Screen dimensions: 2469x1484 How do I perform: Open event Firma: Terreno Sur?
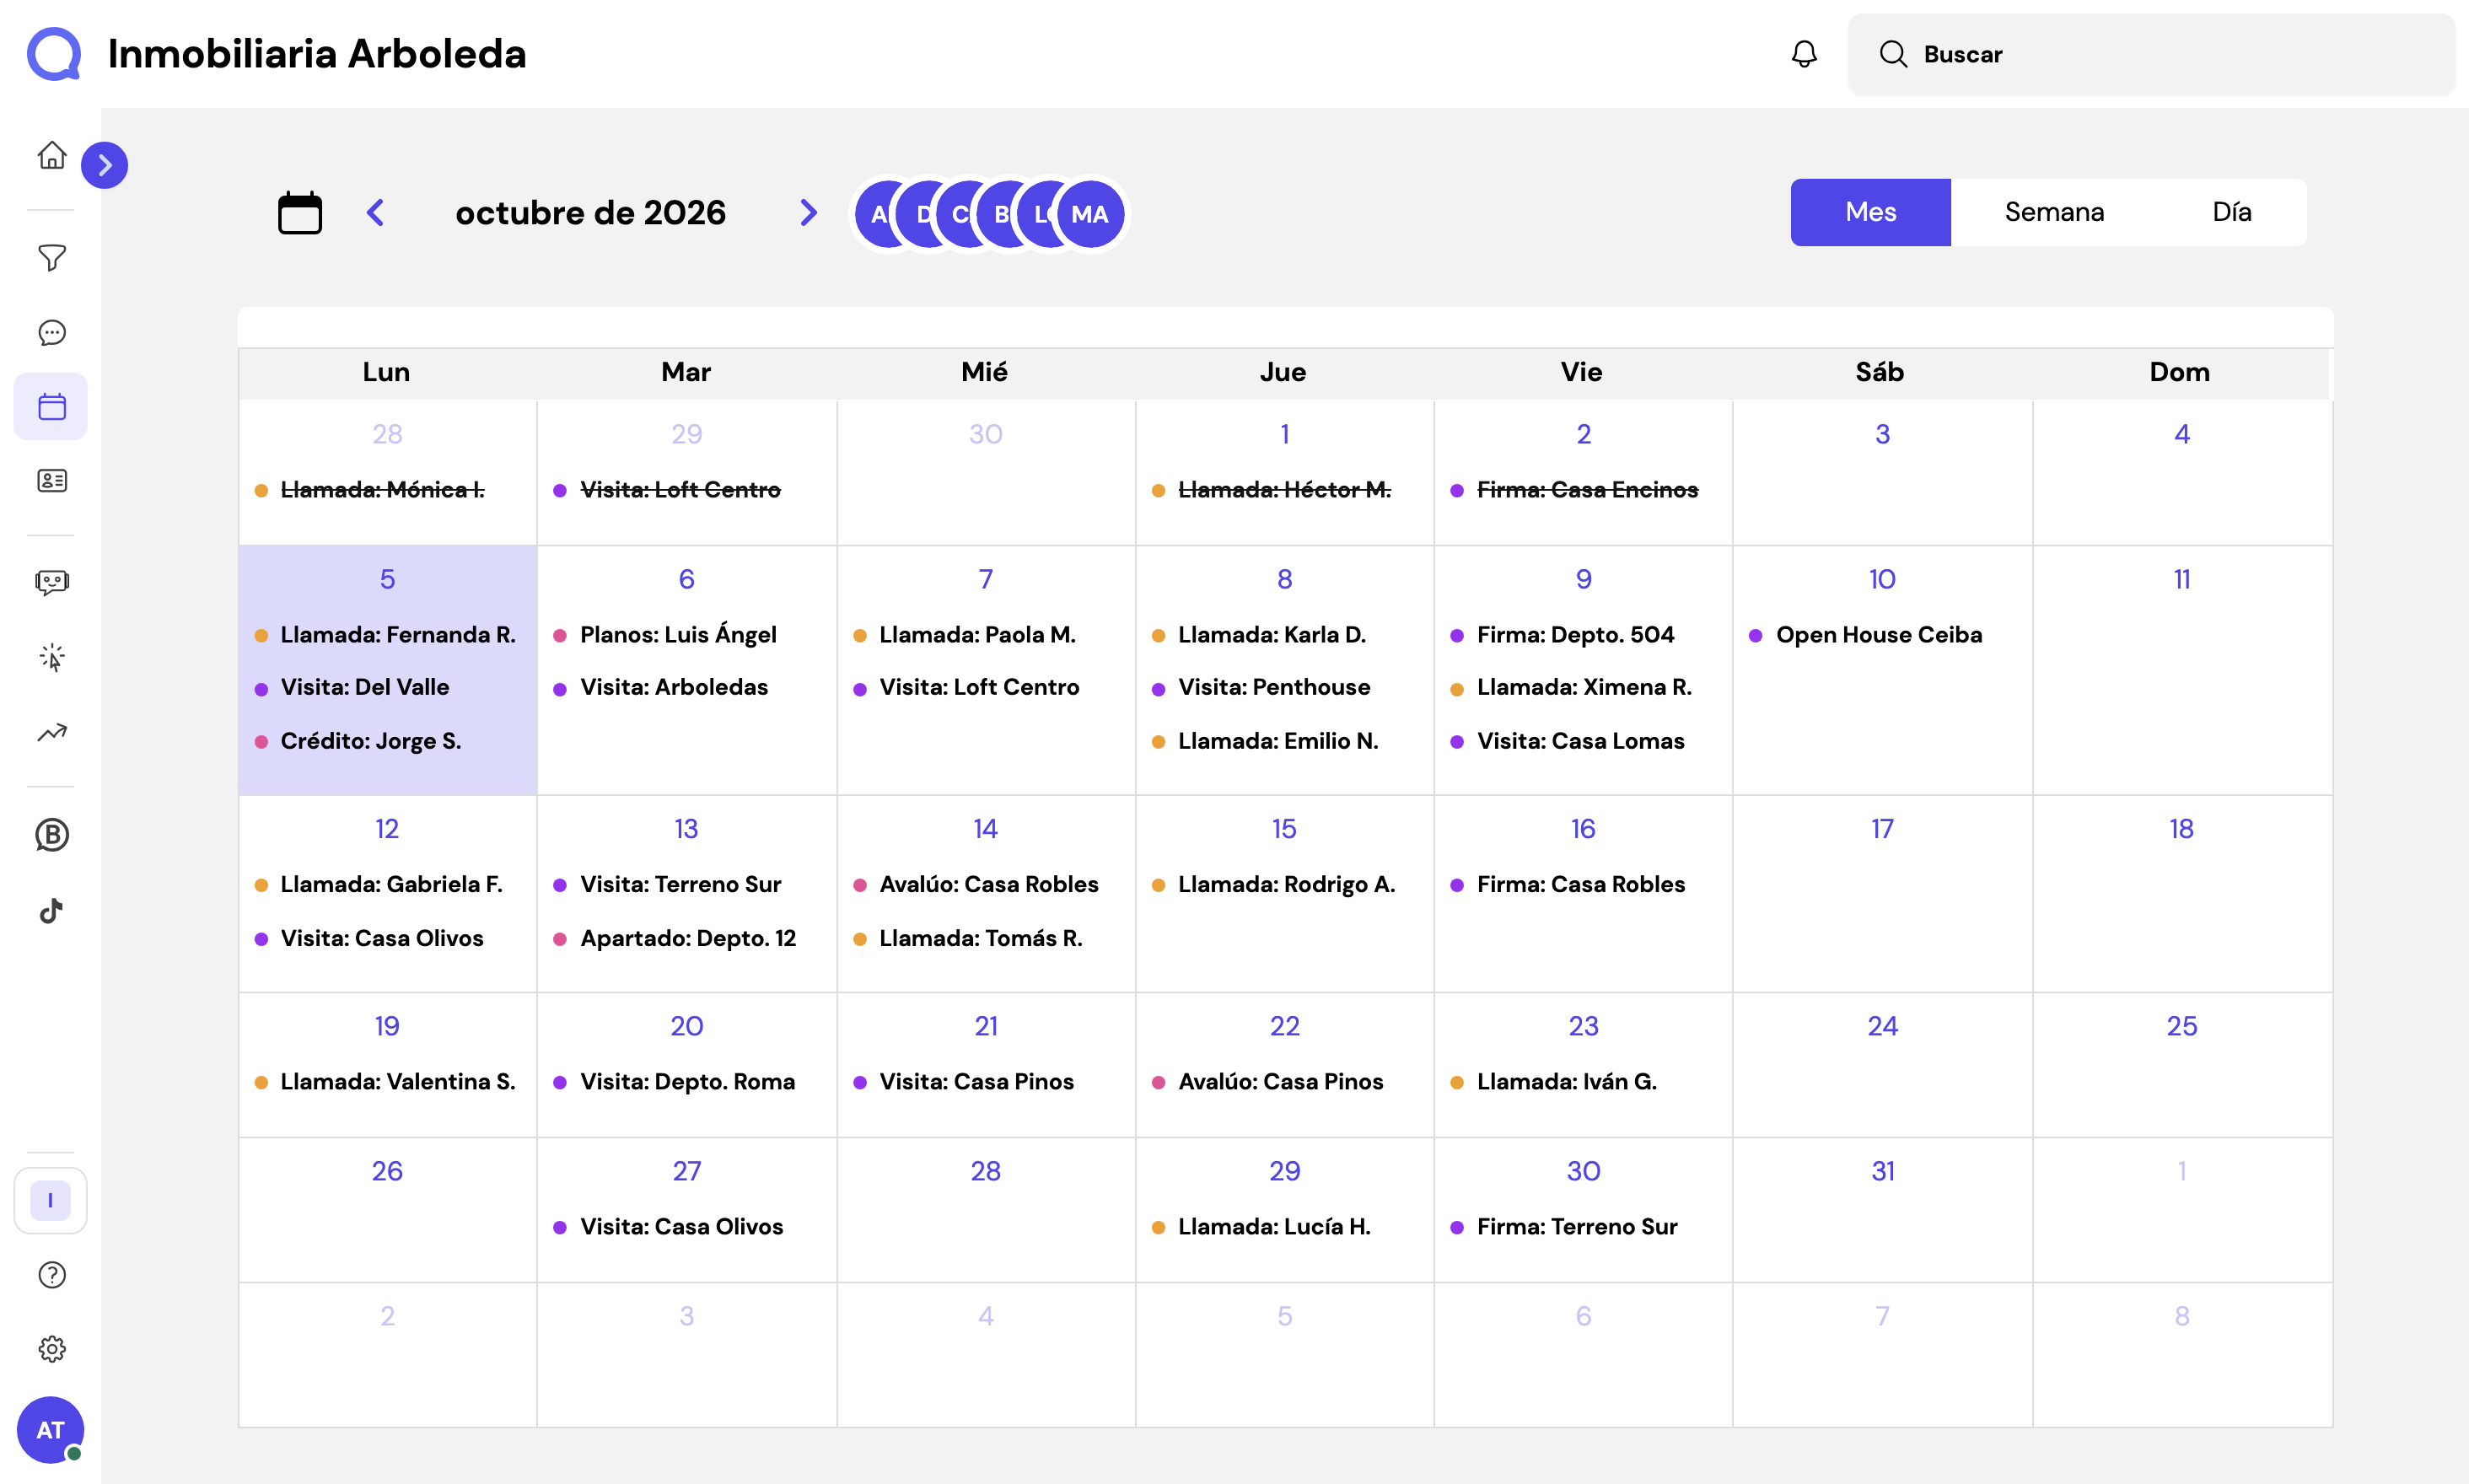pos(1565,1227)
